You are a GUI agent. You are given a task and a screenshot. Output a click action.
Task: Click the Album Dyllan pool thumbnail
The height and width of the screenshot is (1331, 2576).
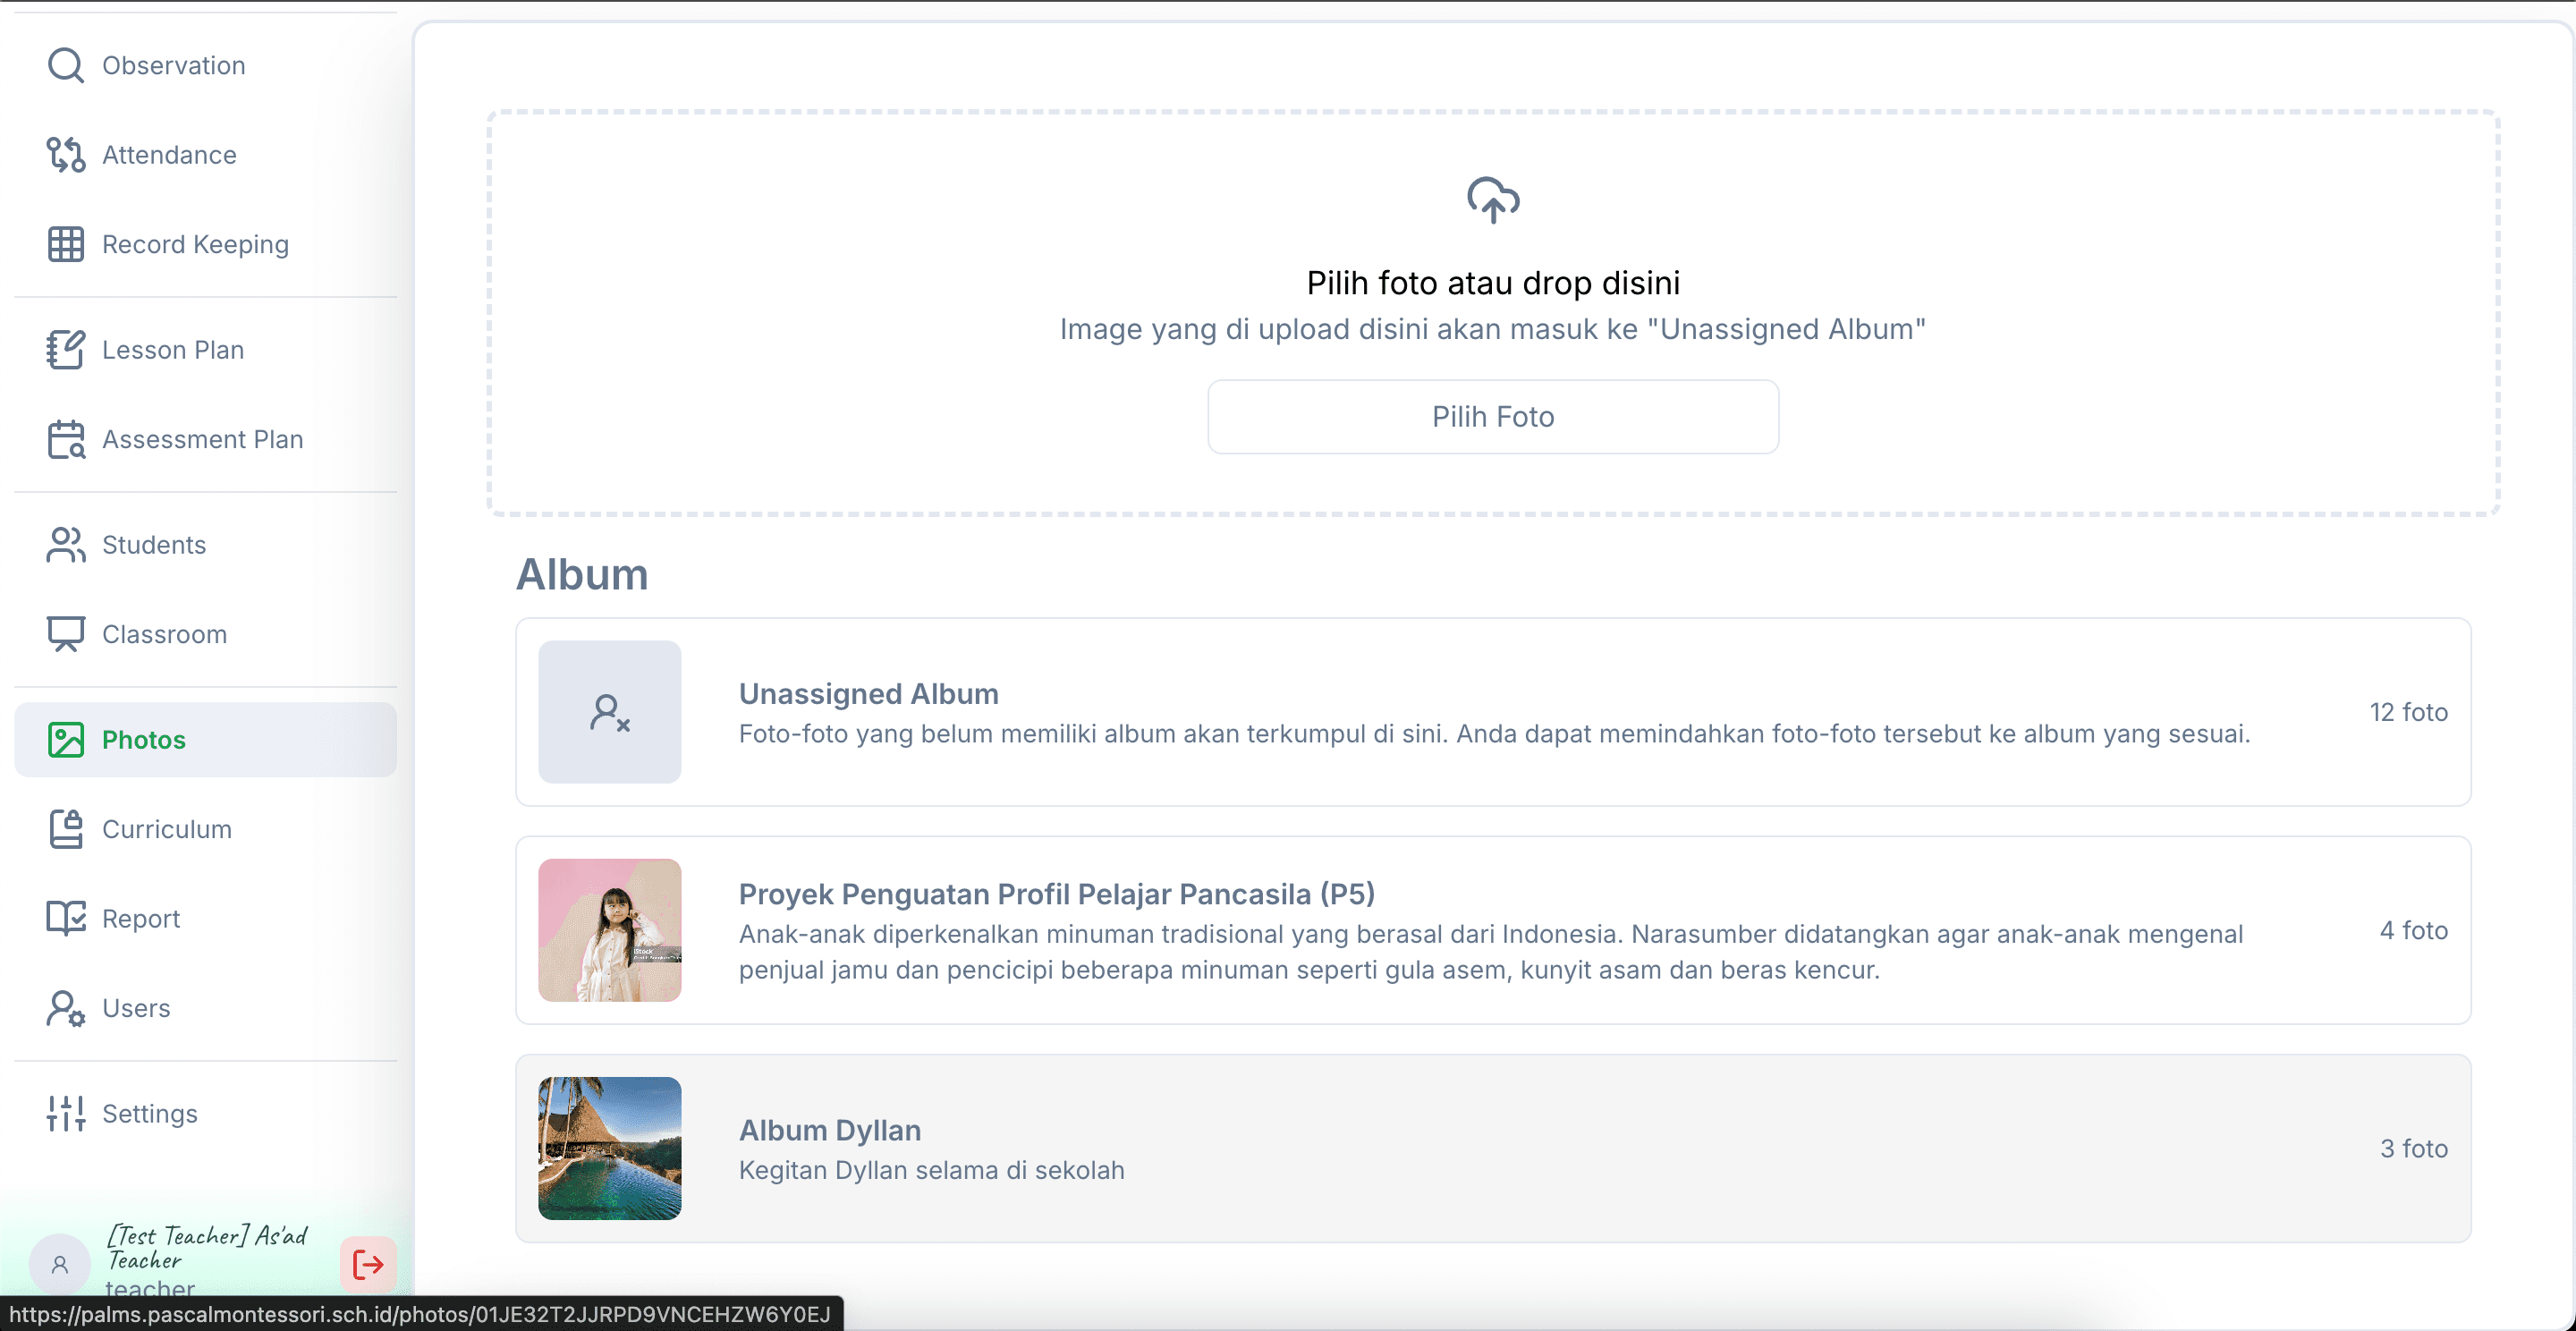point(610,1148)
